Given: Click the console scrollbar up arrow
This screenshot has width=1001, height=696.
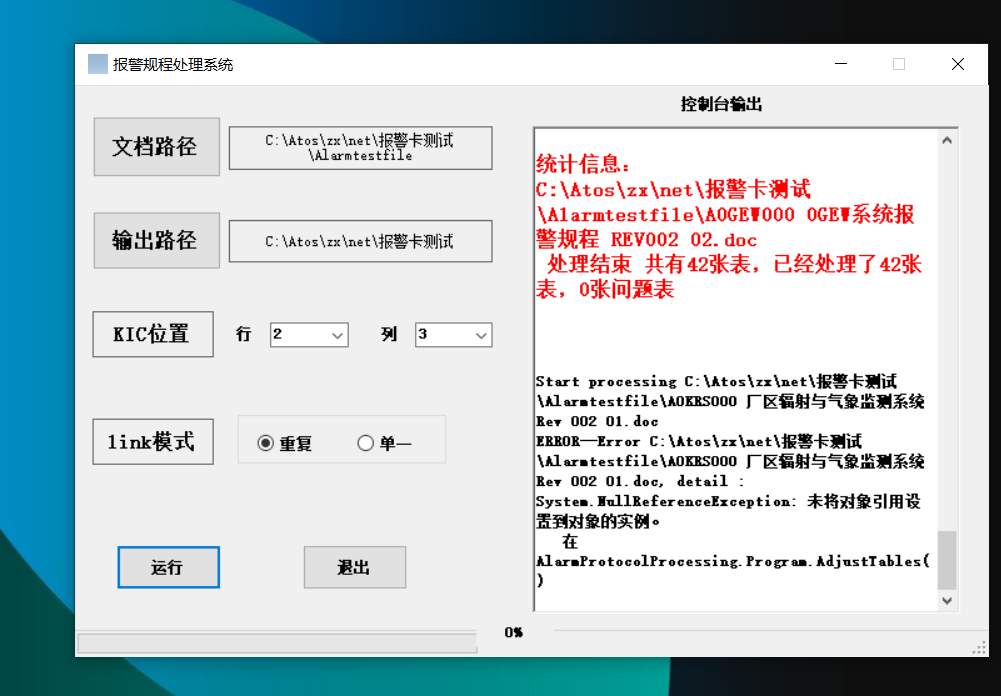Looking at the screenshot, I should 947,141.
